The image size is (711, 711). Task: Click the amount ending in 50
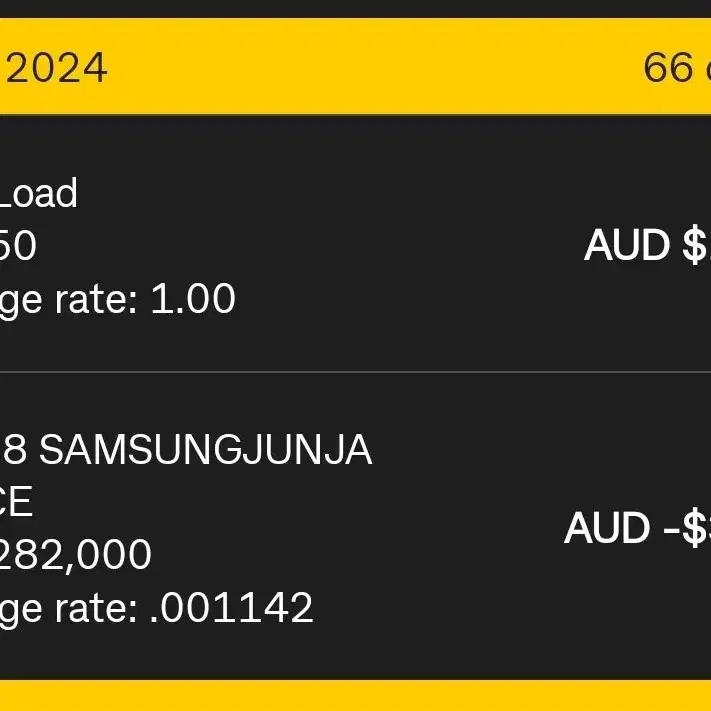(x=18, y=245)
